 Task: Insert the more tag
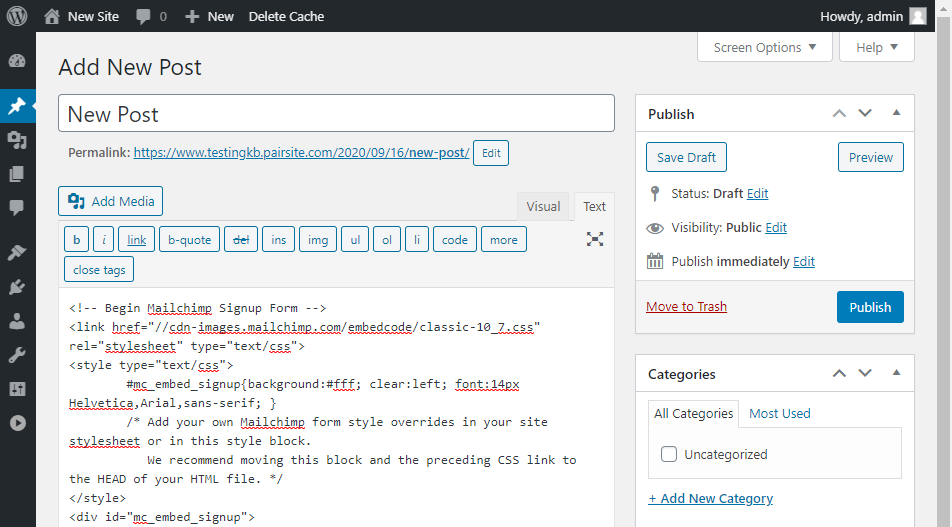pos(504,239)
